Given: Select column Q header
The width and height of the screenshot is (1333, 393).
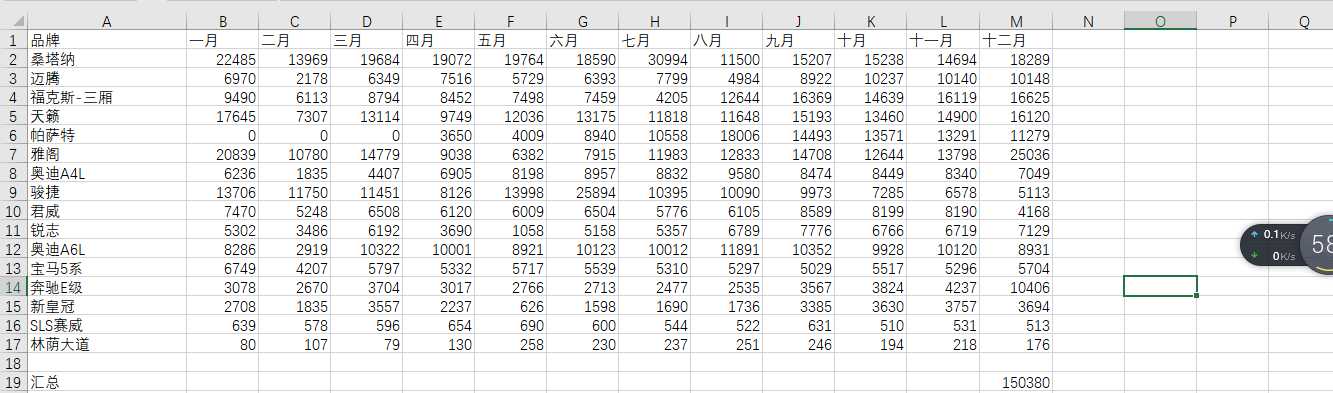Looking at the screenshot, I should pyautogui.click(x=1304, y=20).
